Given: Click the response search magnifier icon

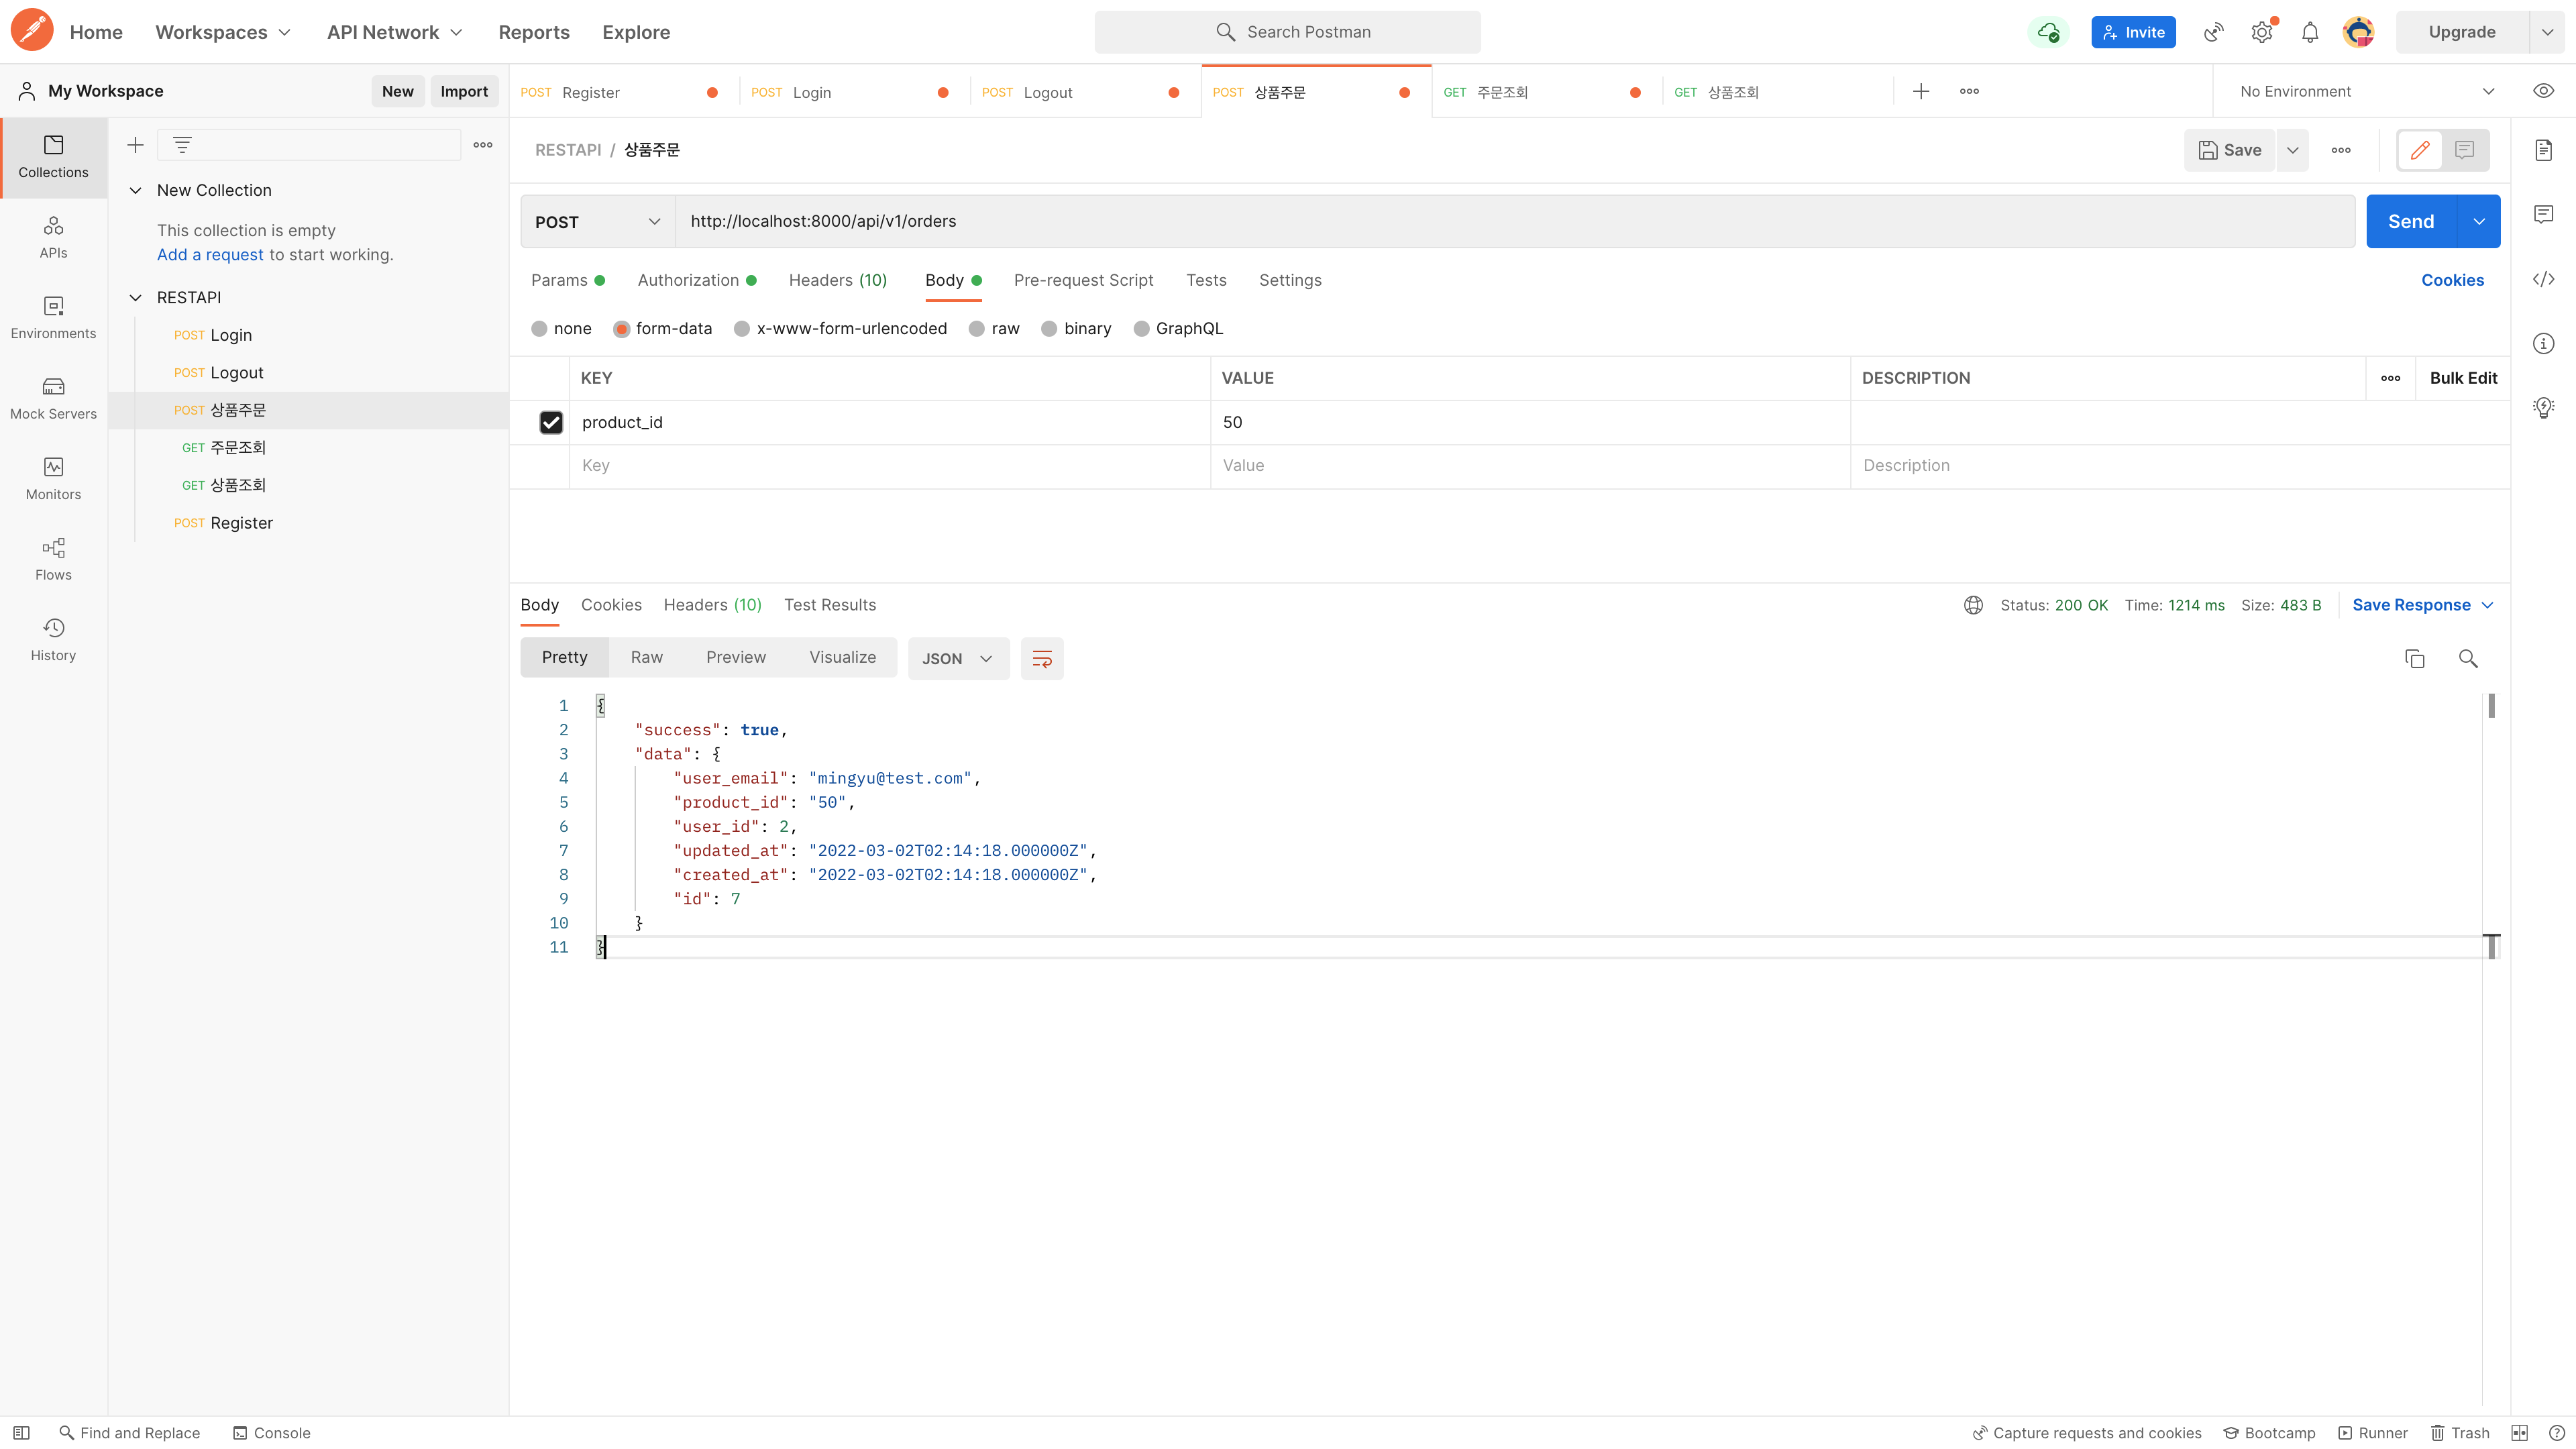Looking at the screenshot, I should [2467, 658].
